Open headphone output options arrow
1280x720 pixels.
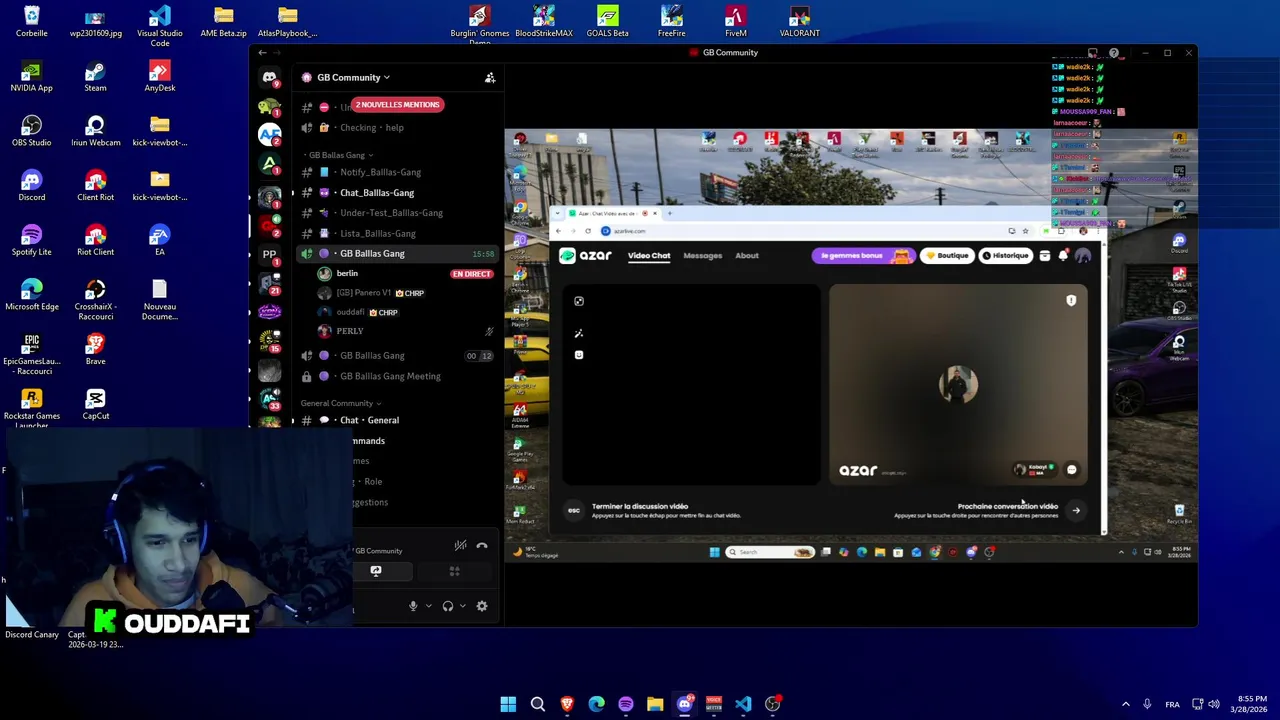click(x=463, y=606)
